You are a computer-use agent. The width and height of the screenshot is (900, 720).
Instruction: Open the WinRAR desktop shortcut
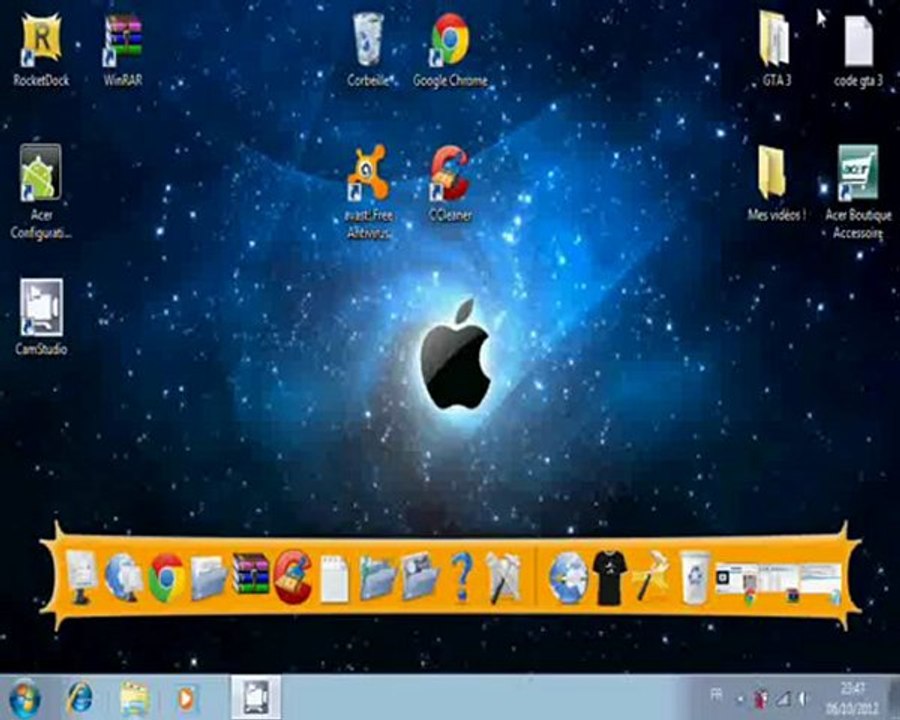123,51
